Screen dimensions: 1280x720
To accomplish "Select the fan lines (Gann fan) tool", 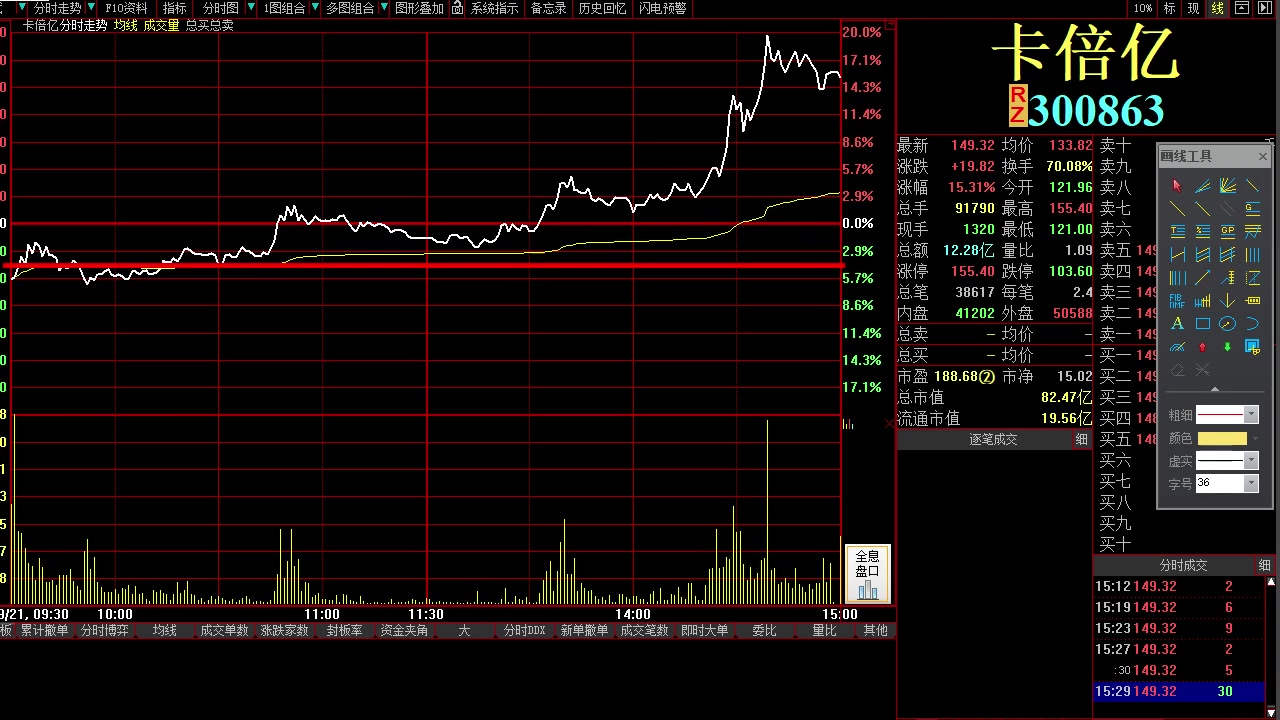I will click(x=1228, y=185).
